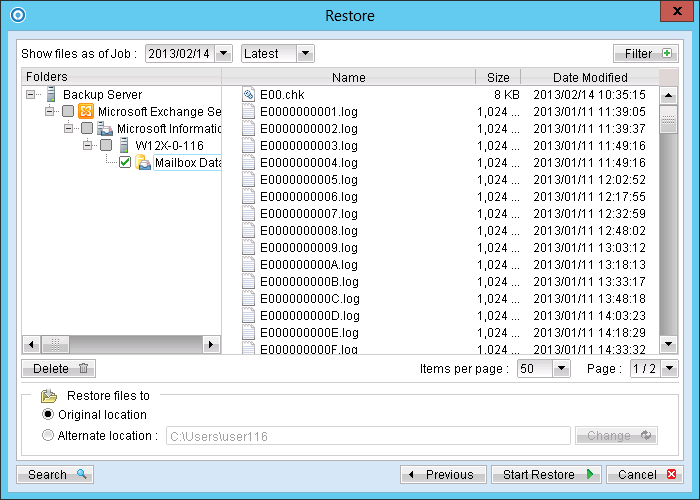Click the alternate location path field

[368, 436]
